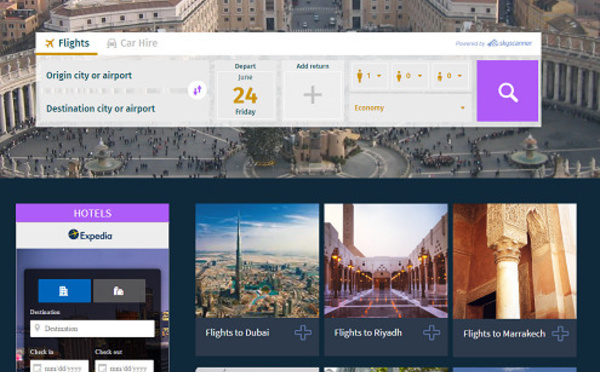
Task: Click Flights to Riyadh link
Action: 368,333
